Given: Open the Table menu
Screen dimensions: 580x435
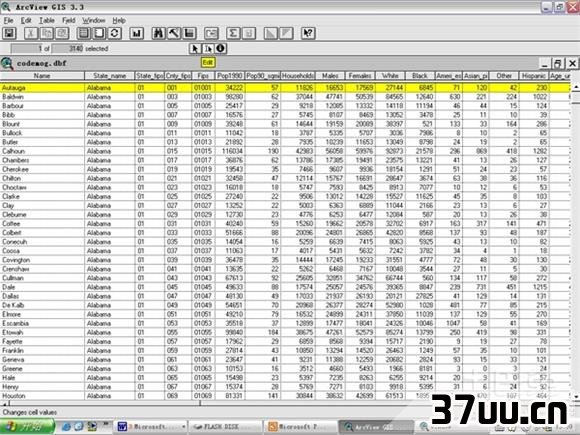Looking at the screenshot, I should point(47,20).
